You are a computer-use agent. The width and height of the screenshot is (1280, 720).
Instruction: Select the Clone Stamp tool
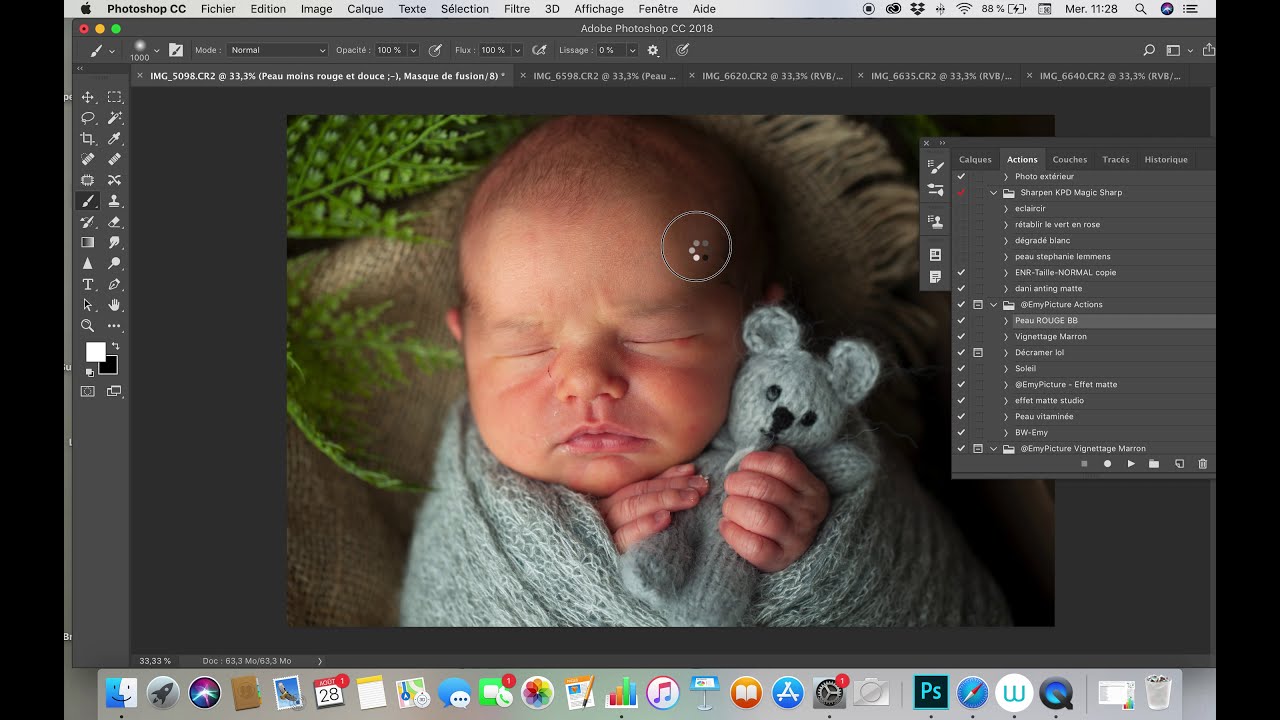114,201
